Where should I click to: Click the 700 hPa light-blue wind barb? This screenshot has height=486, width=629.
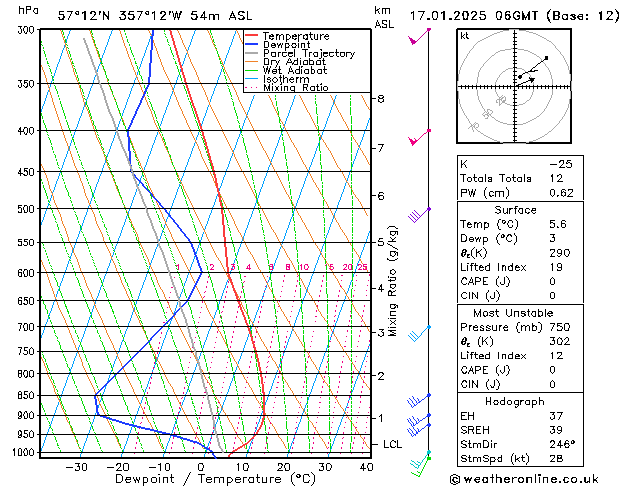click(x=419, y=334)
